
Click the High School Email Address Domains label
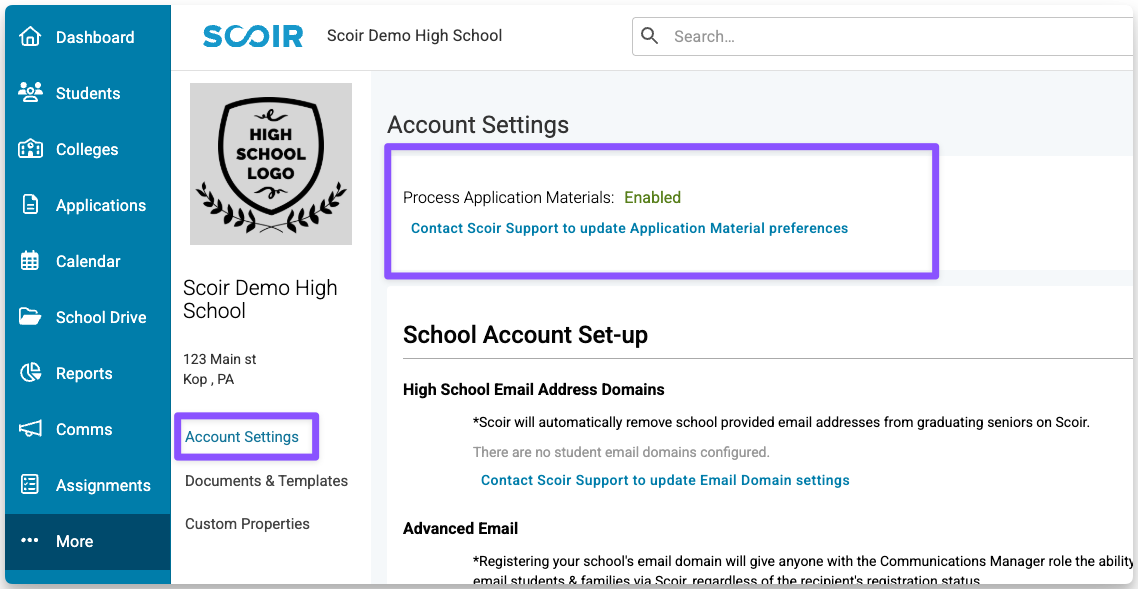tap(533, 390)
